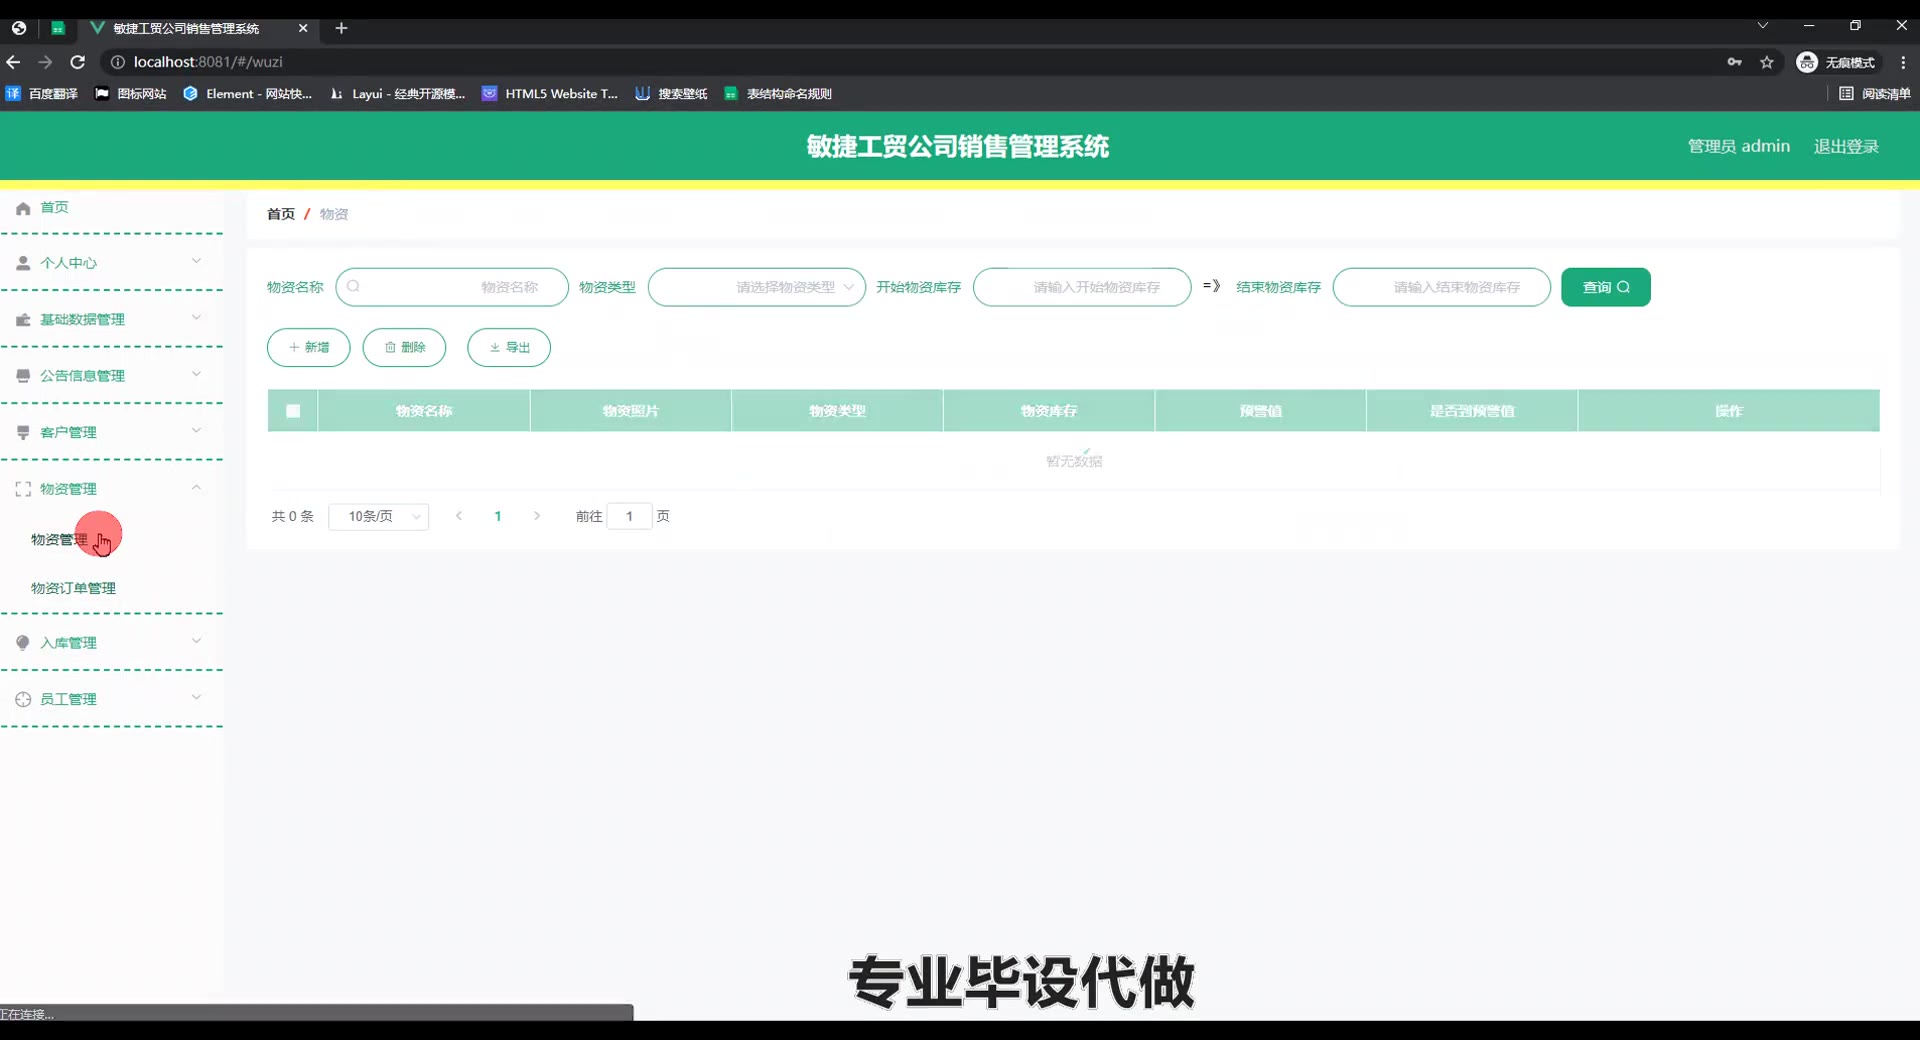Click the 删除 delete button

[404, 347]
